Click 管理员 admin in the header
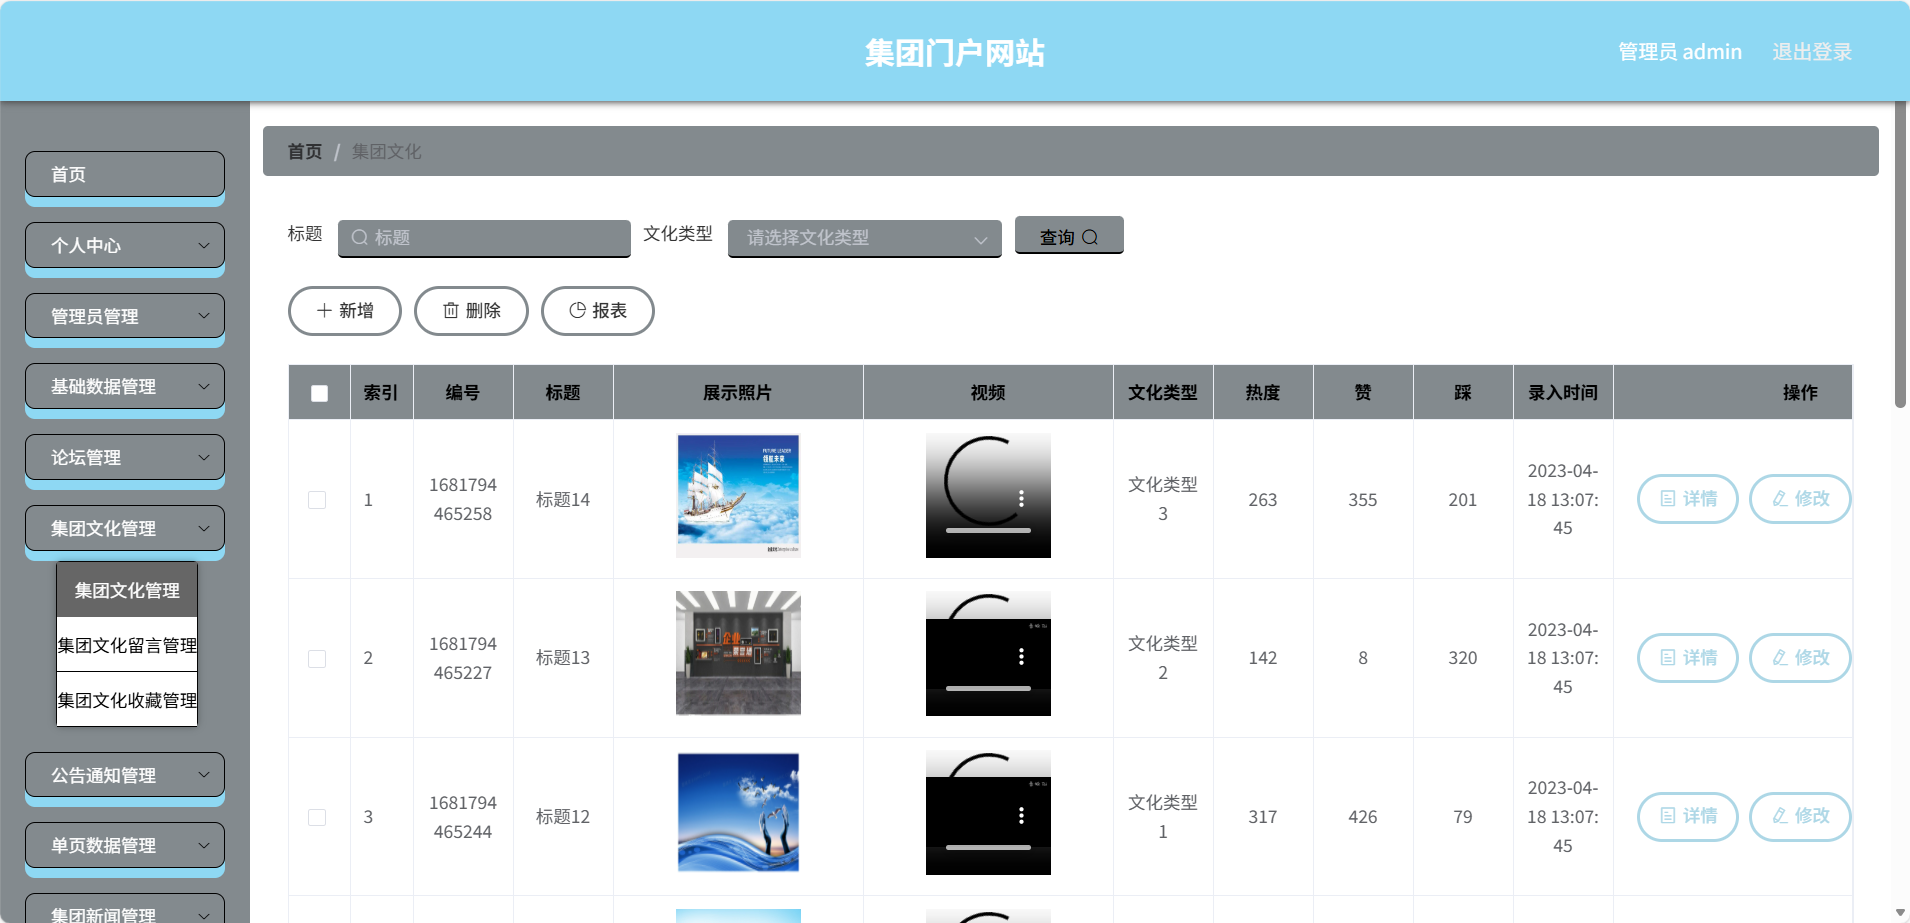Screen dimensions: 1910x923 point(1680,52)
